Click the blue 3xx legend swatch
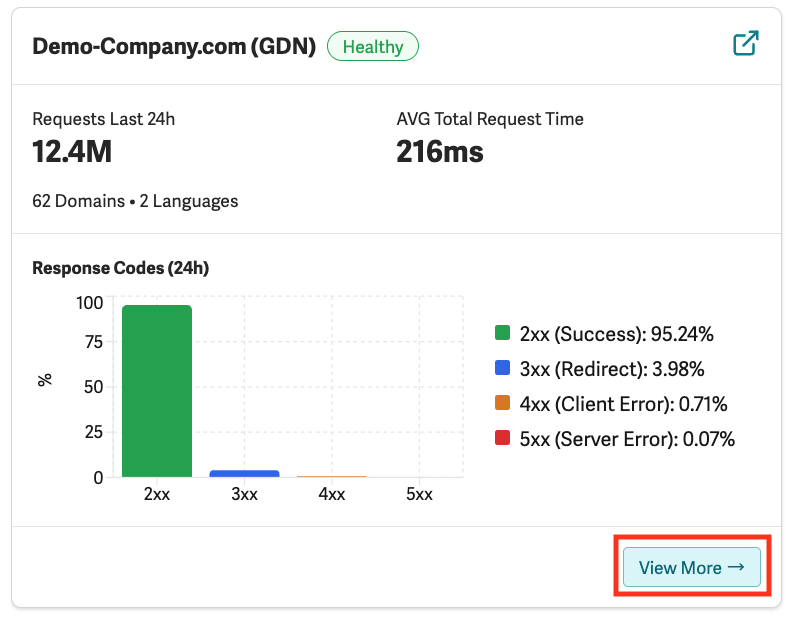This screenshot has height=618, width=792. 503,369
